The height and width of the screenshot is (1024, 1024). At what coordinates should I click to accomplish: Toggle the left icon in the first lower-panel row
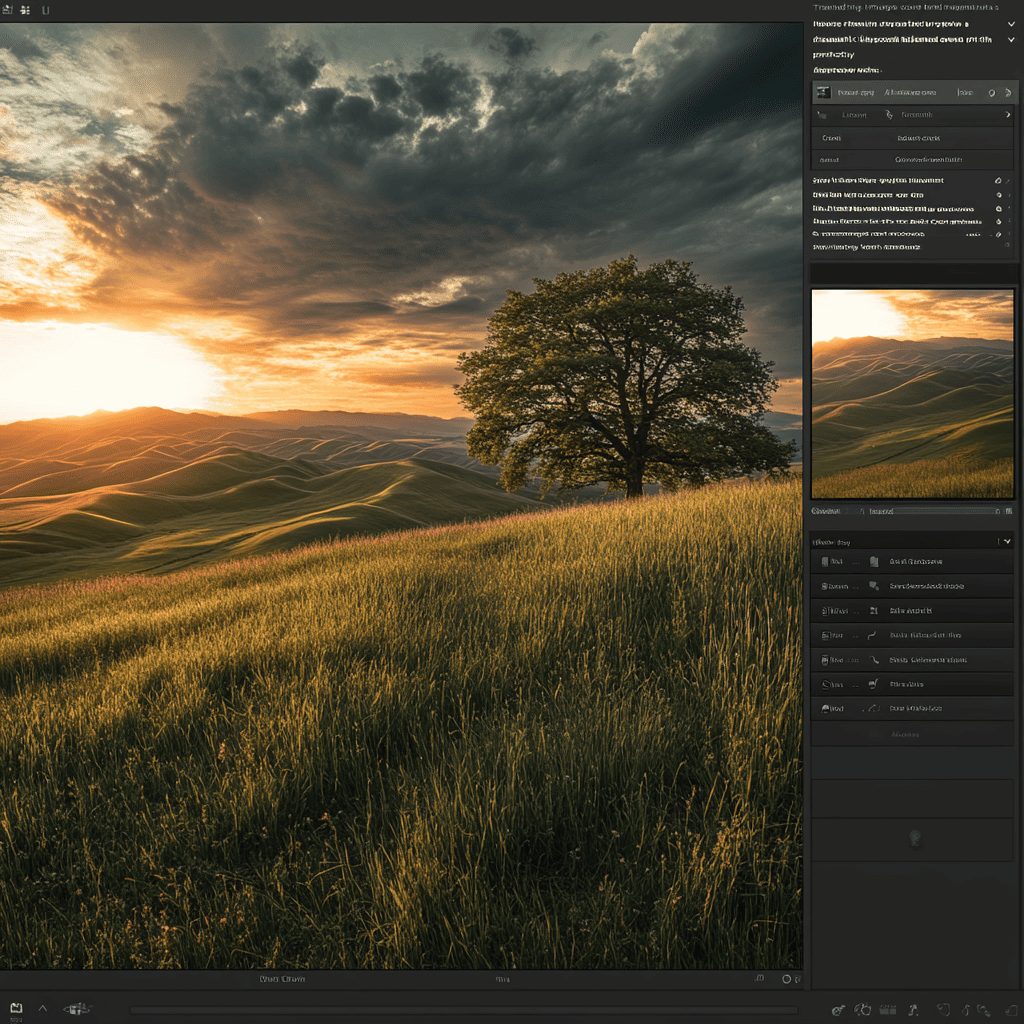(825, 562)
